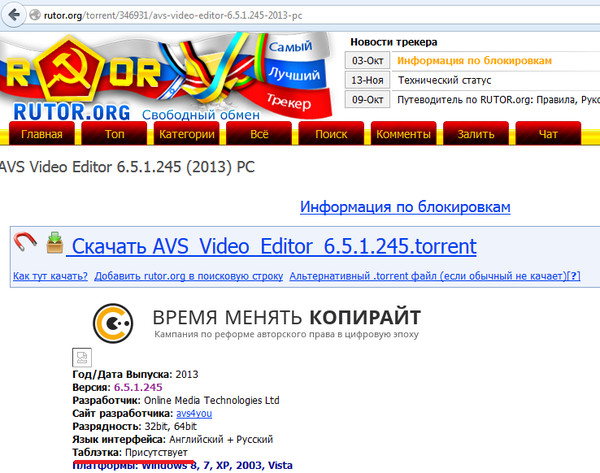Image resolution: width=600 pixels, height=473 pixels.
Task: Click the version value 6.5.1.245 in purple
Action: 138,387
